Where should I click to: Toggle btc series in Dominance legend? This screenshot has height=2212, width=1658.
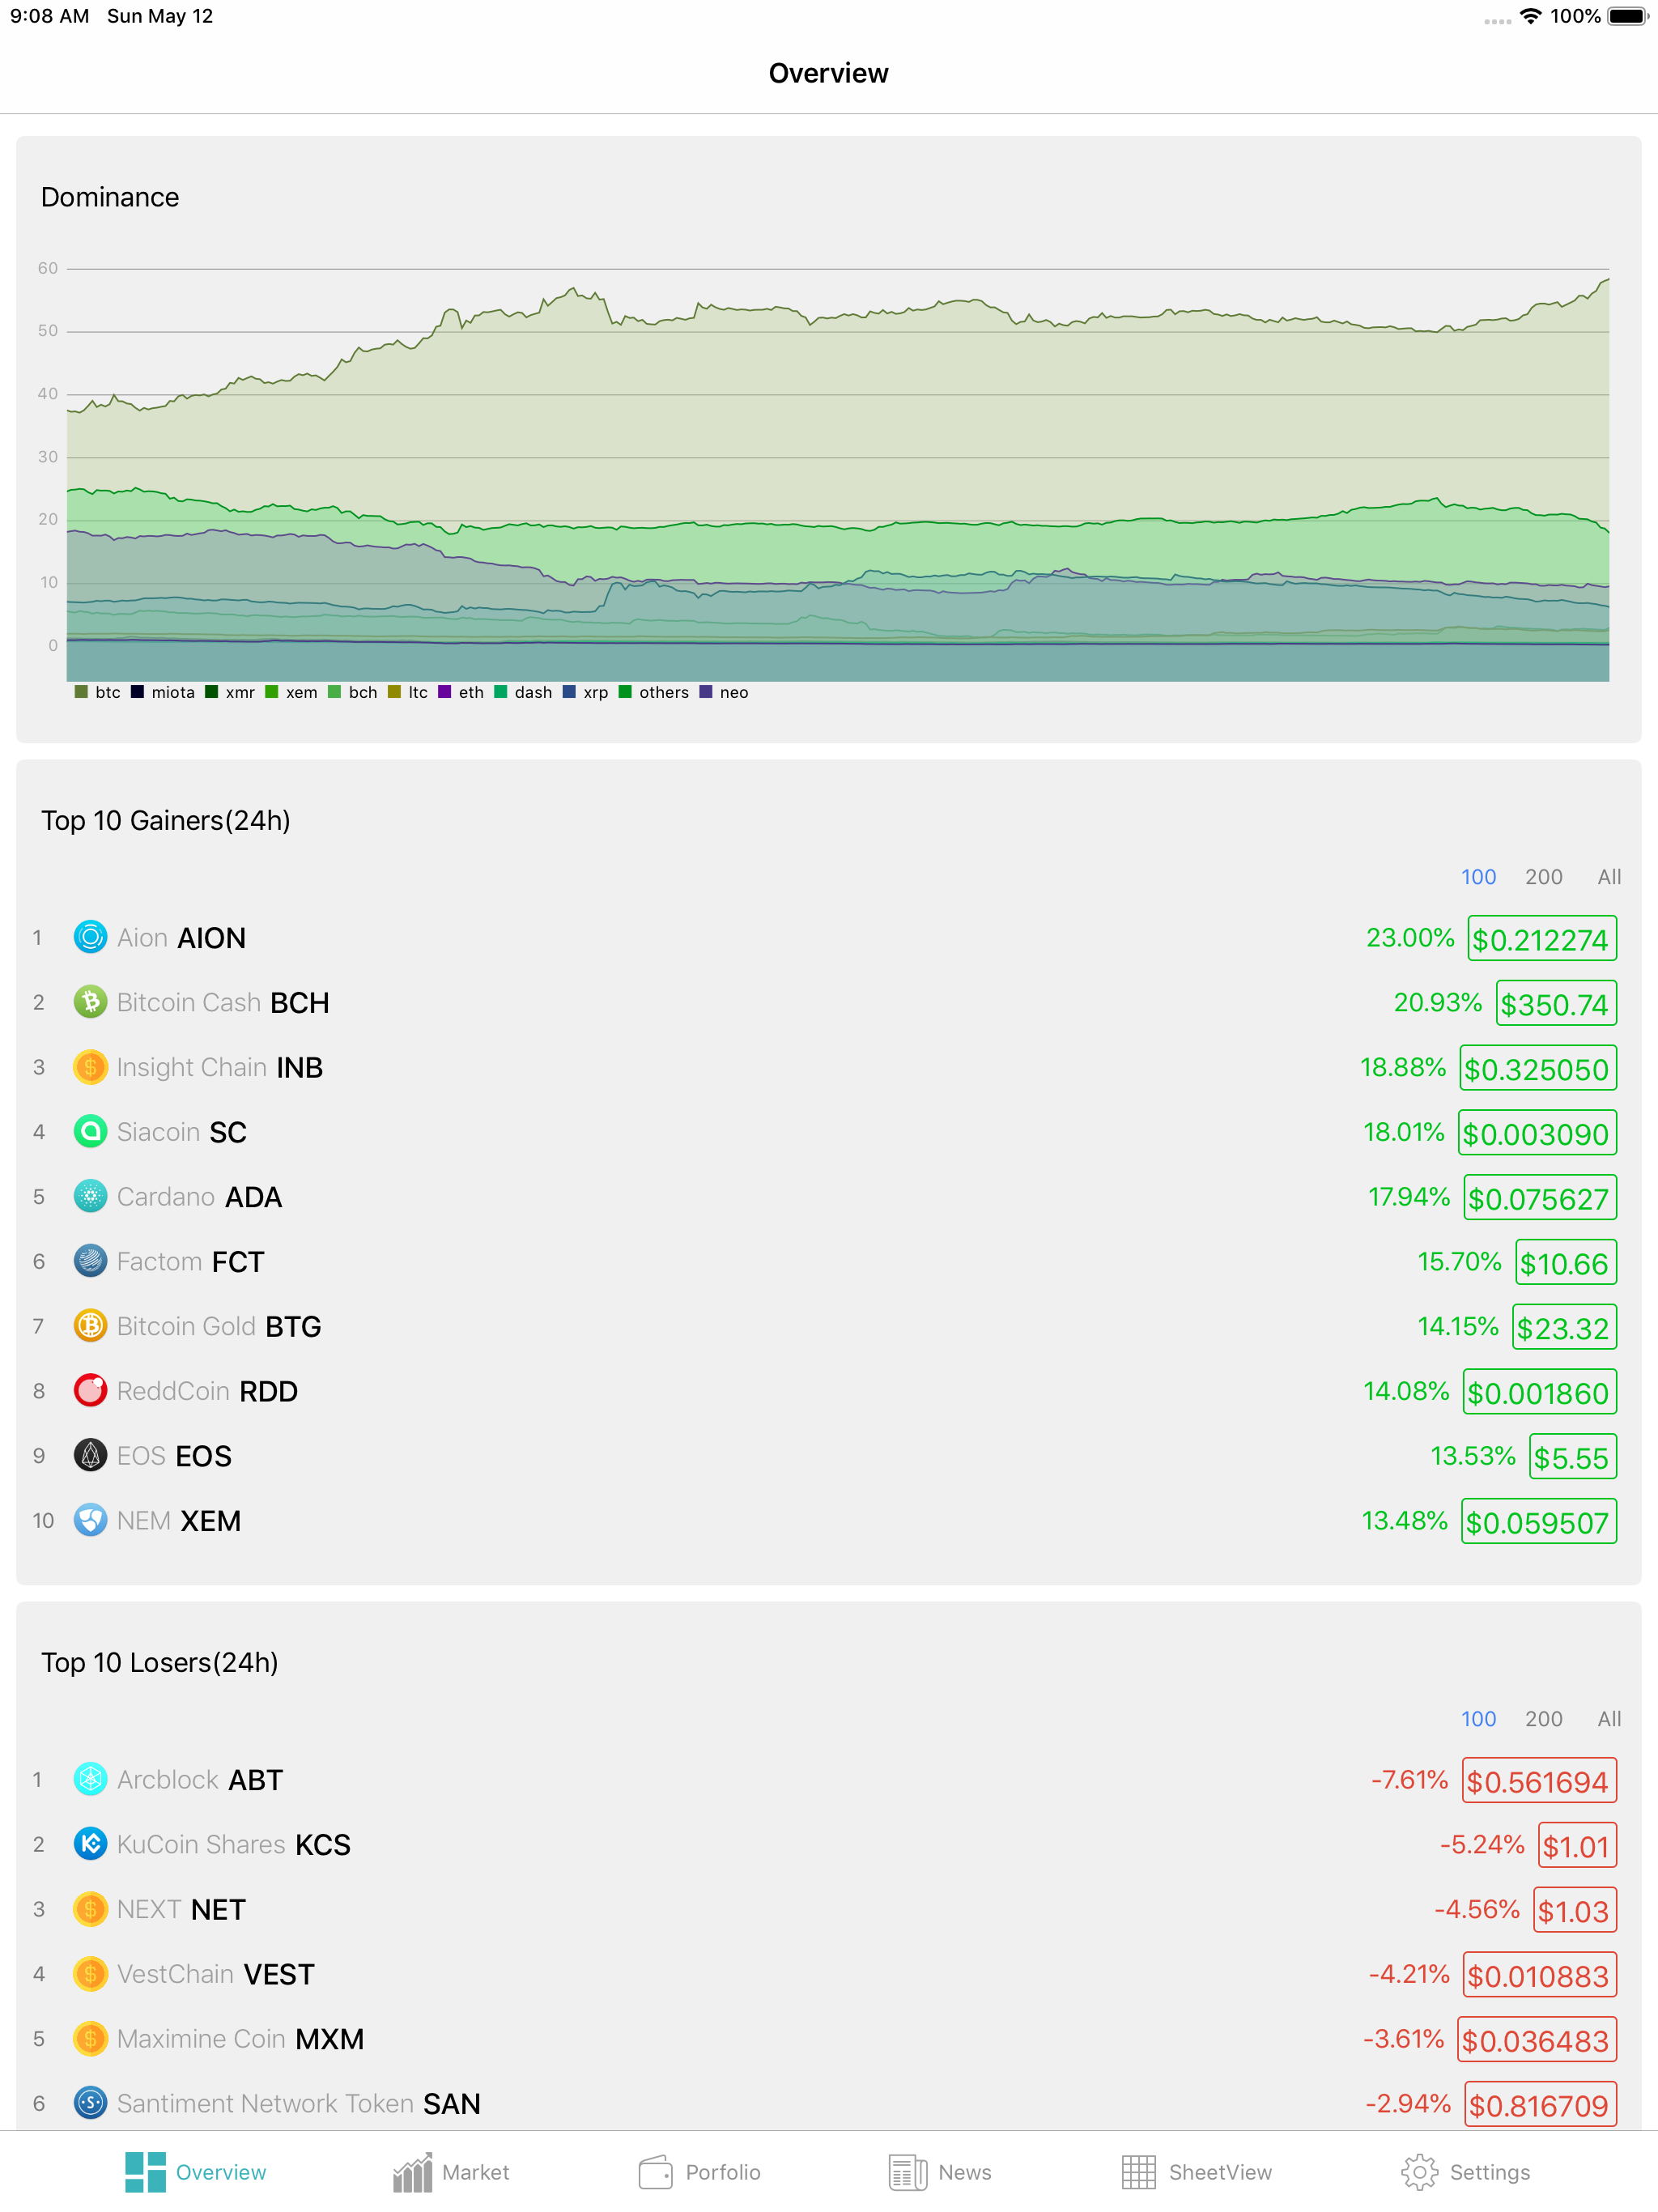(98, 692)
